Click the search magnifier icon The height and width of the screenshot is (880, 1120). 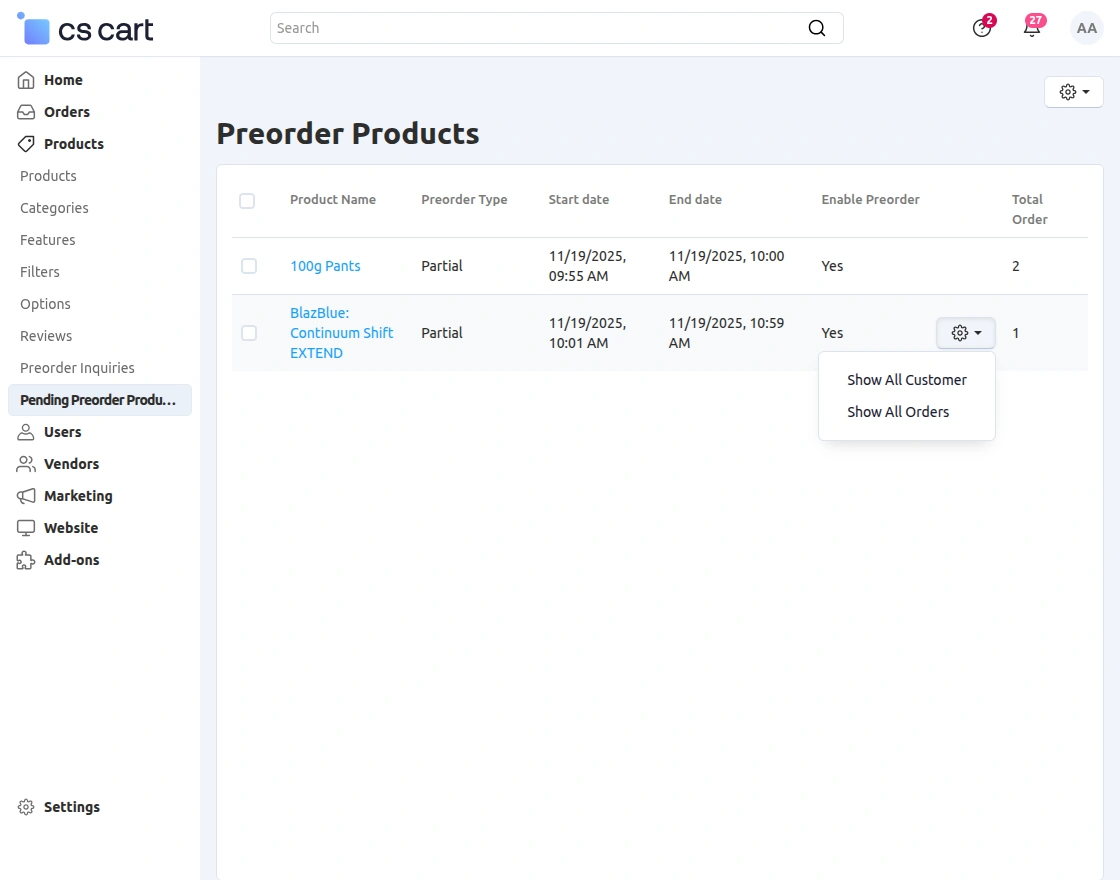tap(817, 28)
